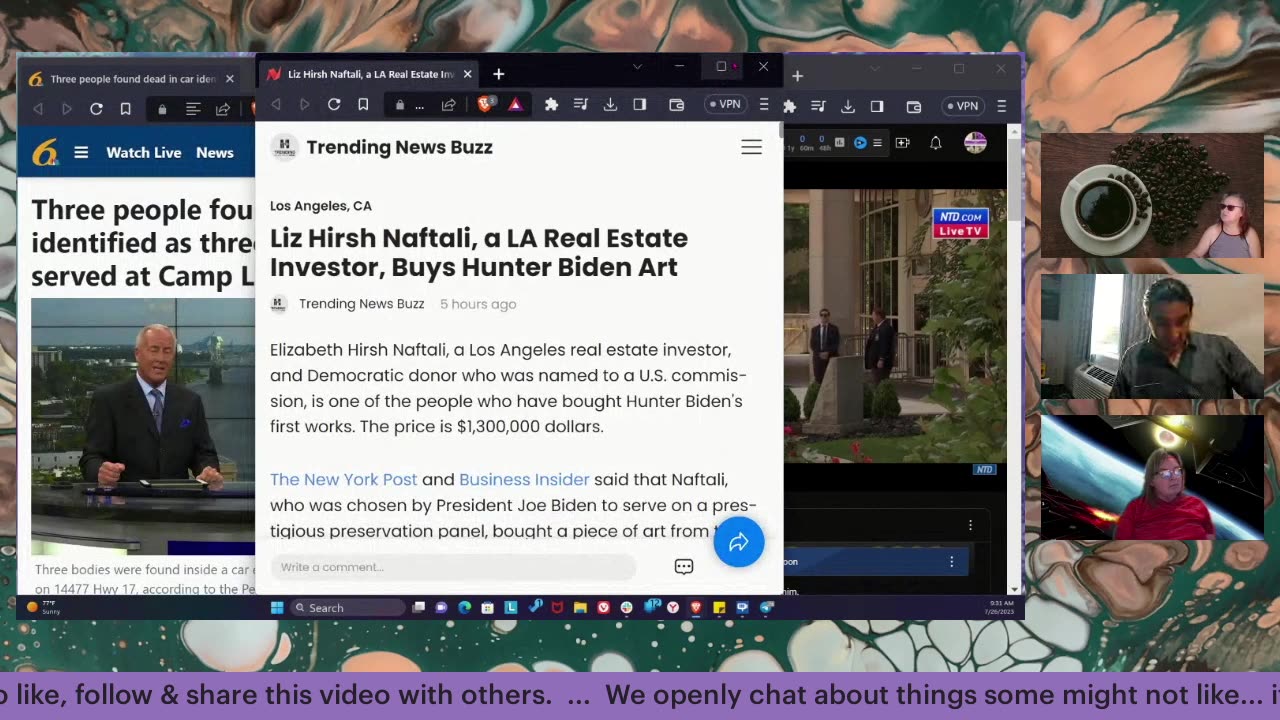Open the main menu in the right window

coord(1001,106)
